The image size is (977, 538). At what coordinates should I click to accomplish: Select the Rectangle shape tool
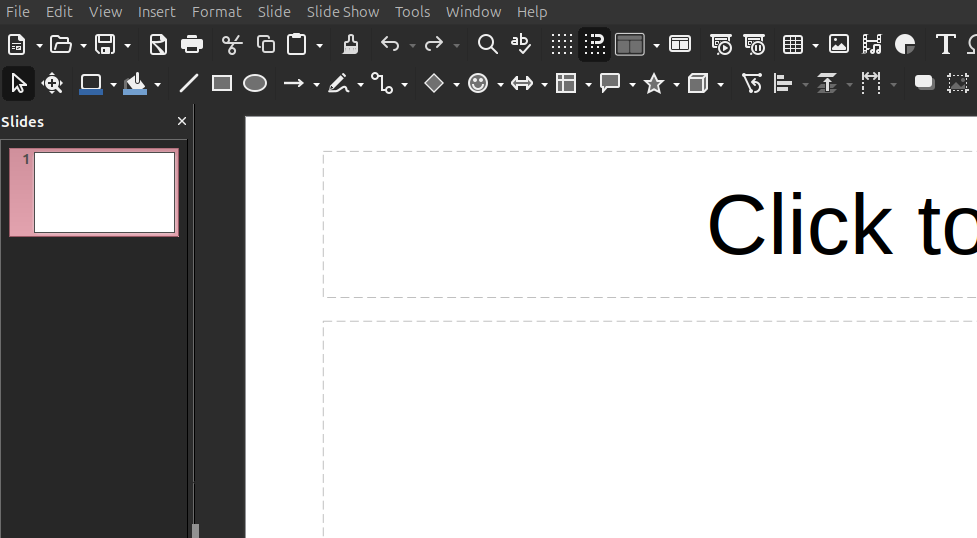tap(222, 84)
